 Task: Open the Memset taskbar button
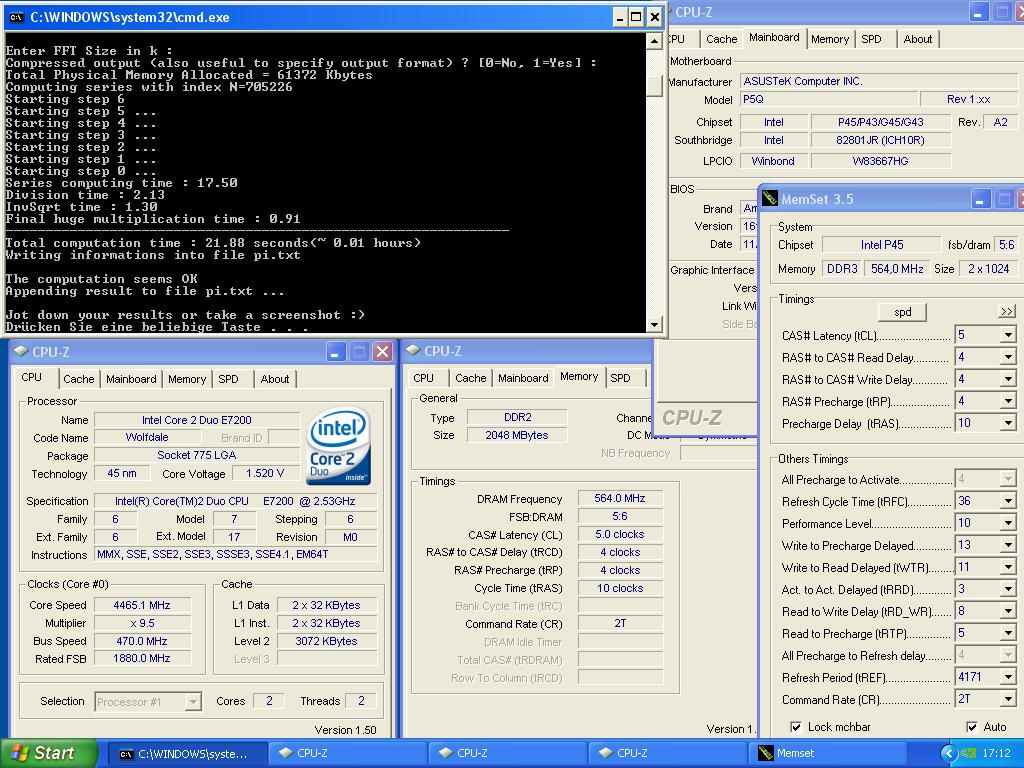[827, 754]
